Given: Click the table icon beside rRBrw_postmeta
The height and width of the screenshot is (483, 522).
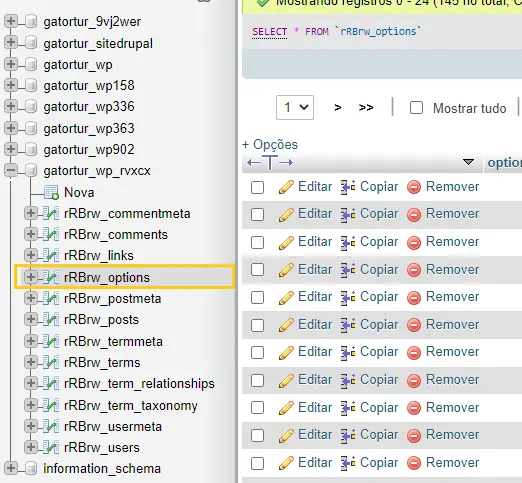Looking at the screenshot, I should click(51, 298).
